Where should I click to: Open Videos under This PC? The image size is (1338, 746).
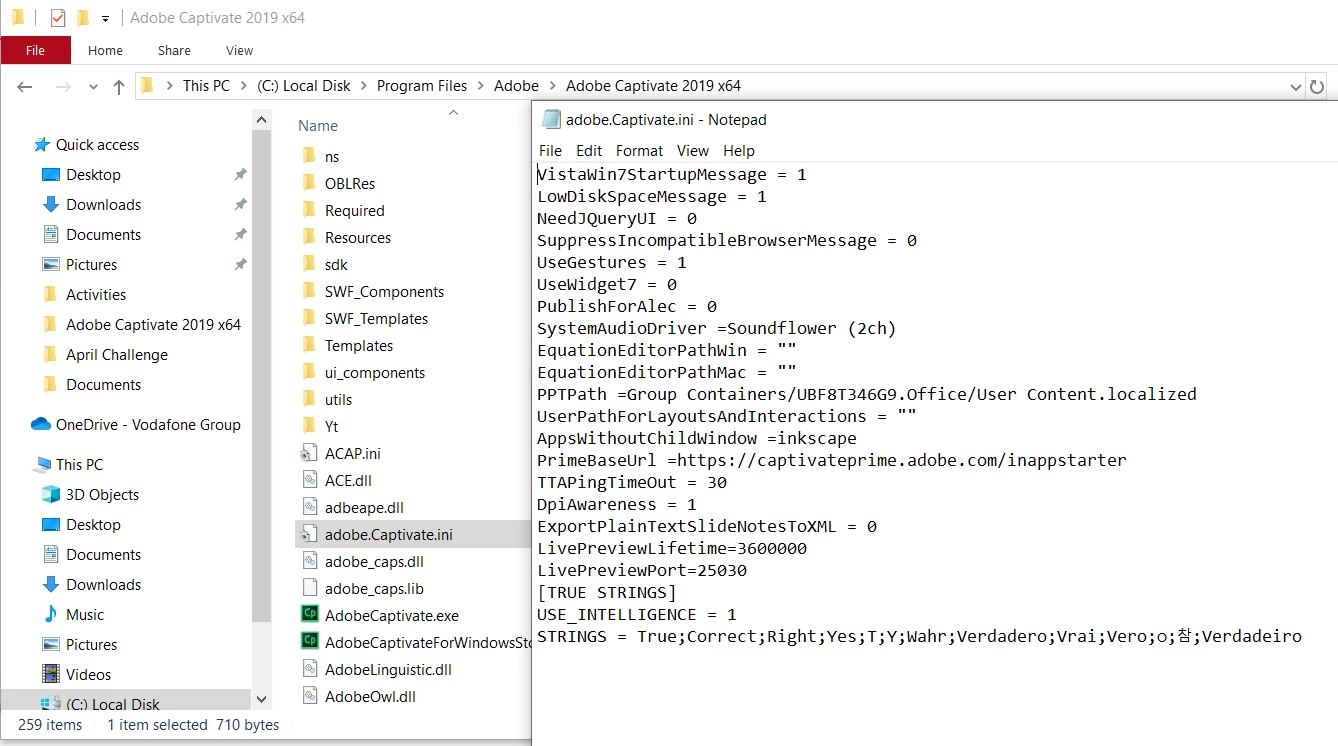(x=88, y=675)
